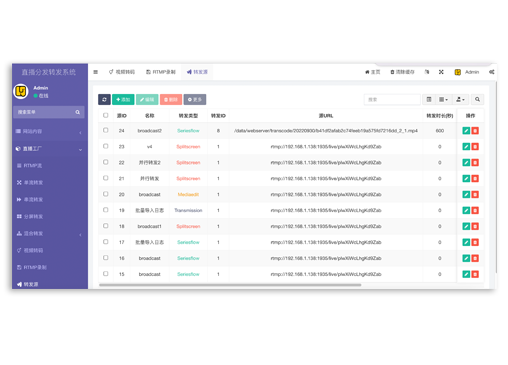Open 分屏转发 grid item in sidebar
Image resolution: width=508 pixels, height=365 pixels.
coord(49,217)
